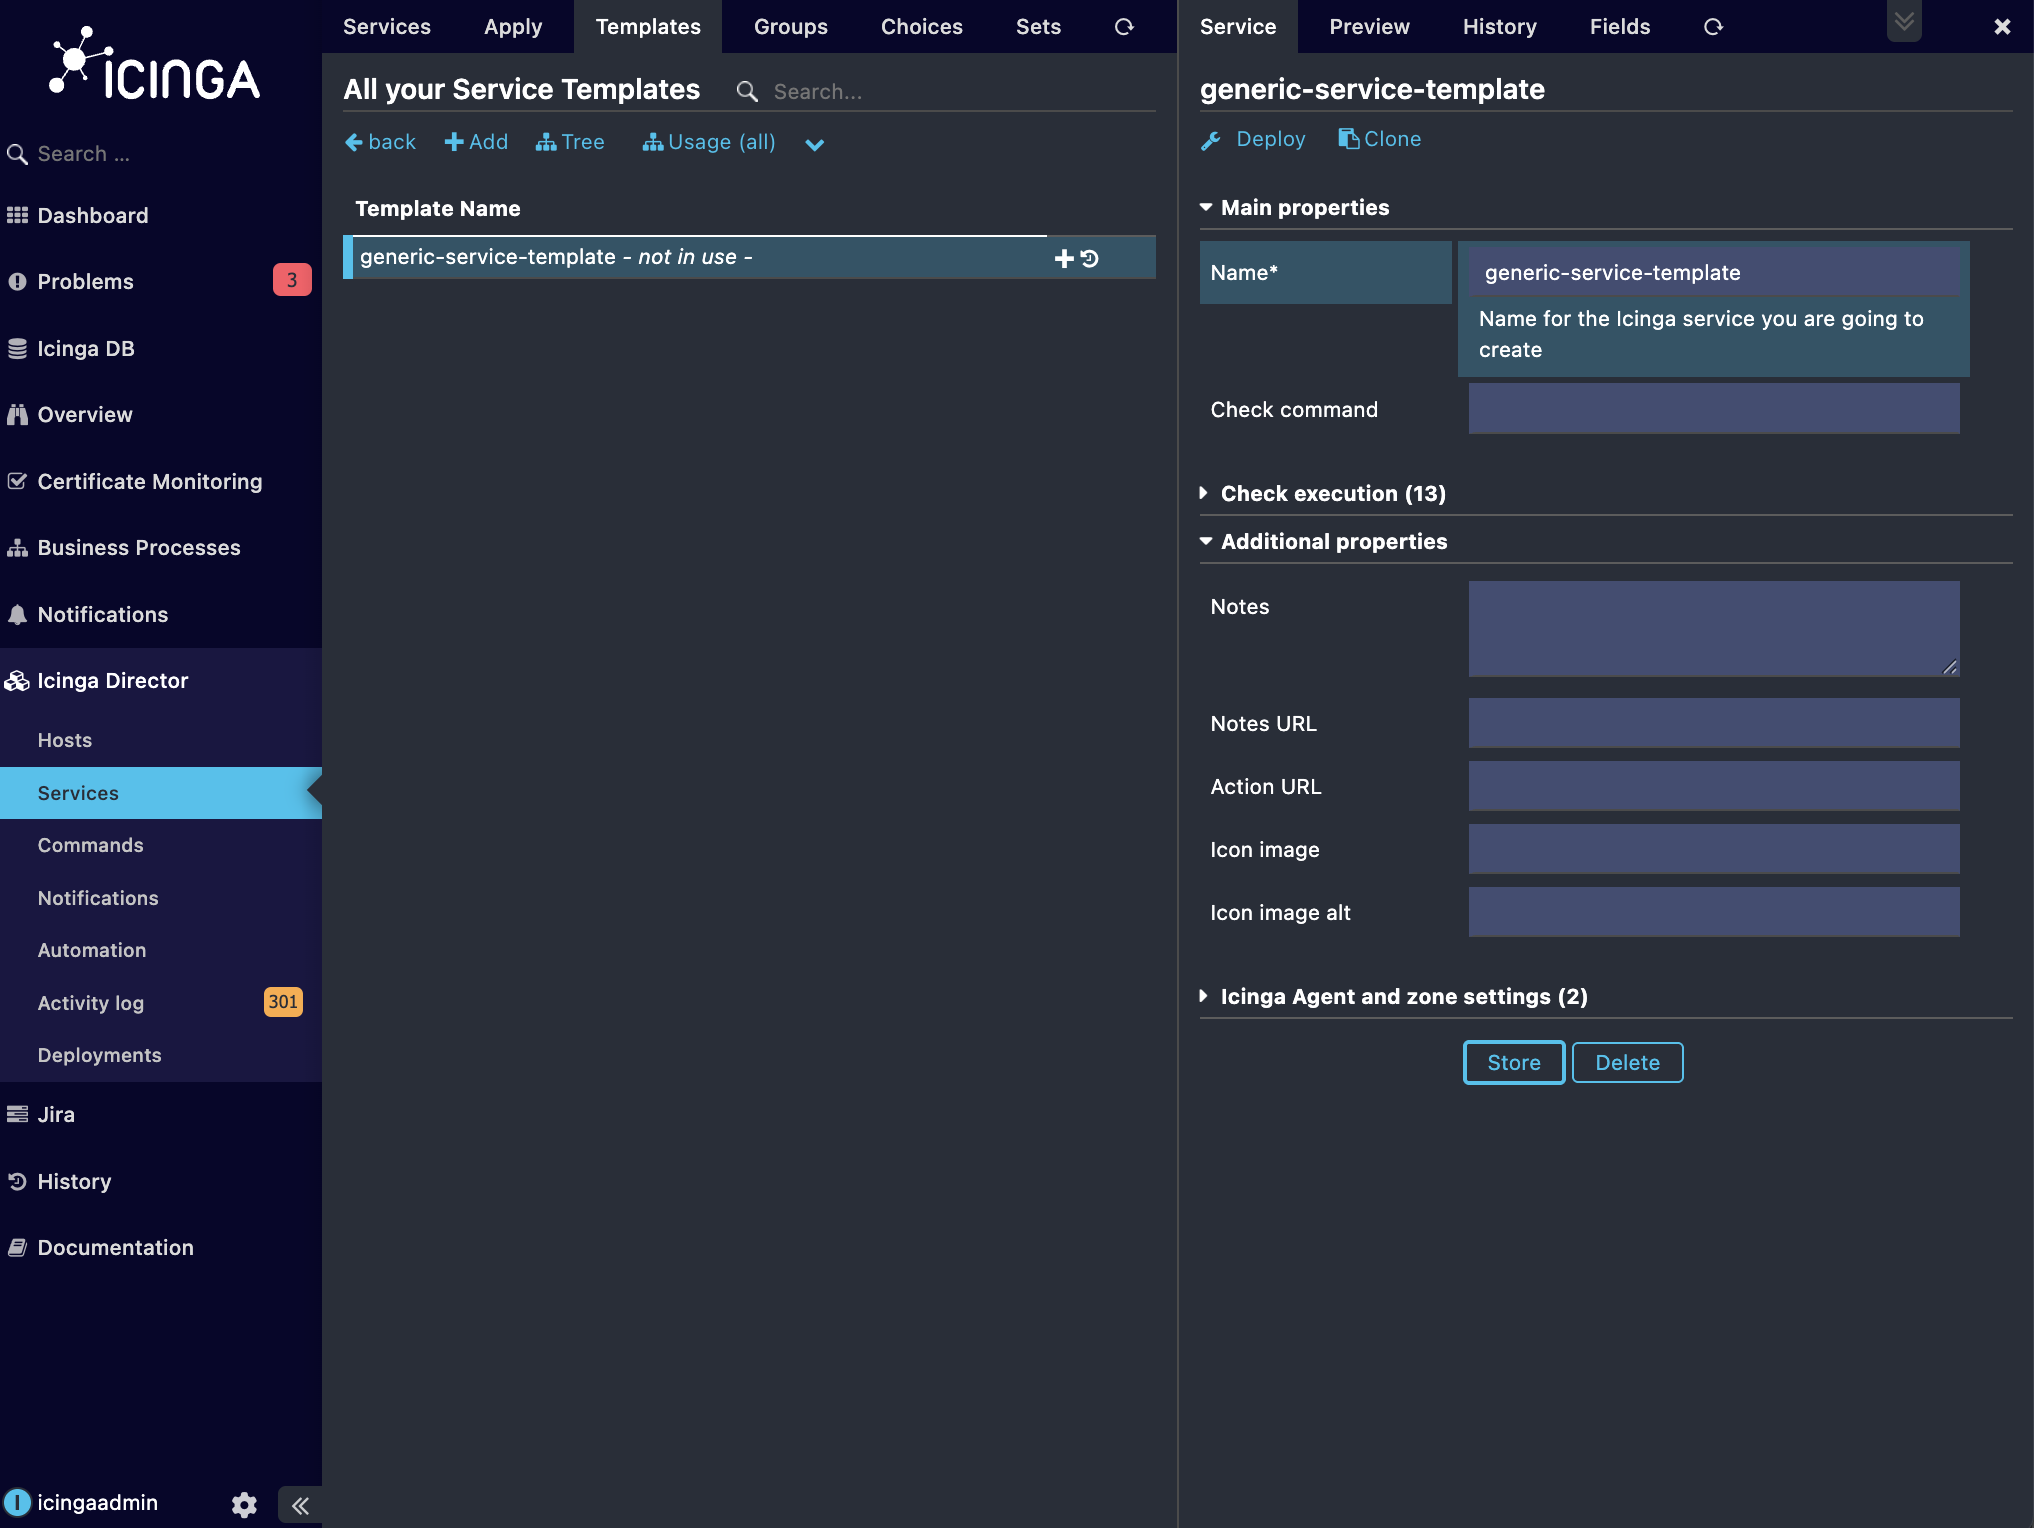Deploy the configuration
Viewport: 2034px width, 1528px height.
pyautogui.click(x=1253, y=139)
